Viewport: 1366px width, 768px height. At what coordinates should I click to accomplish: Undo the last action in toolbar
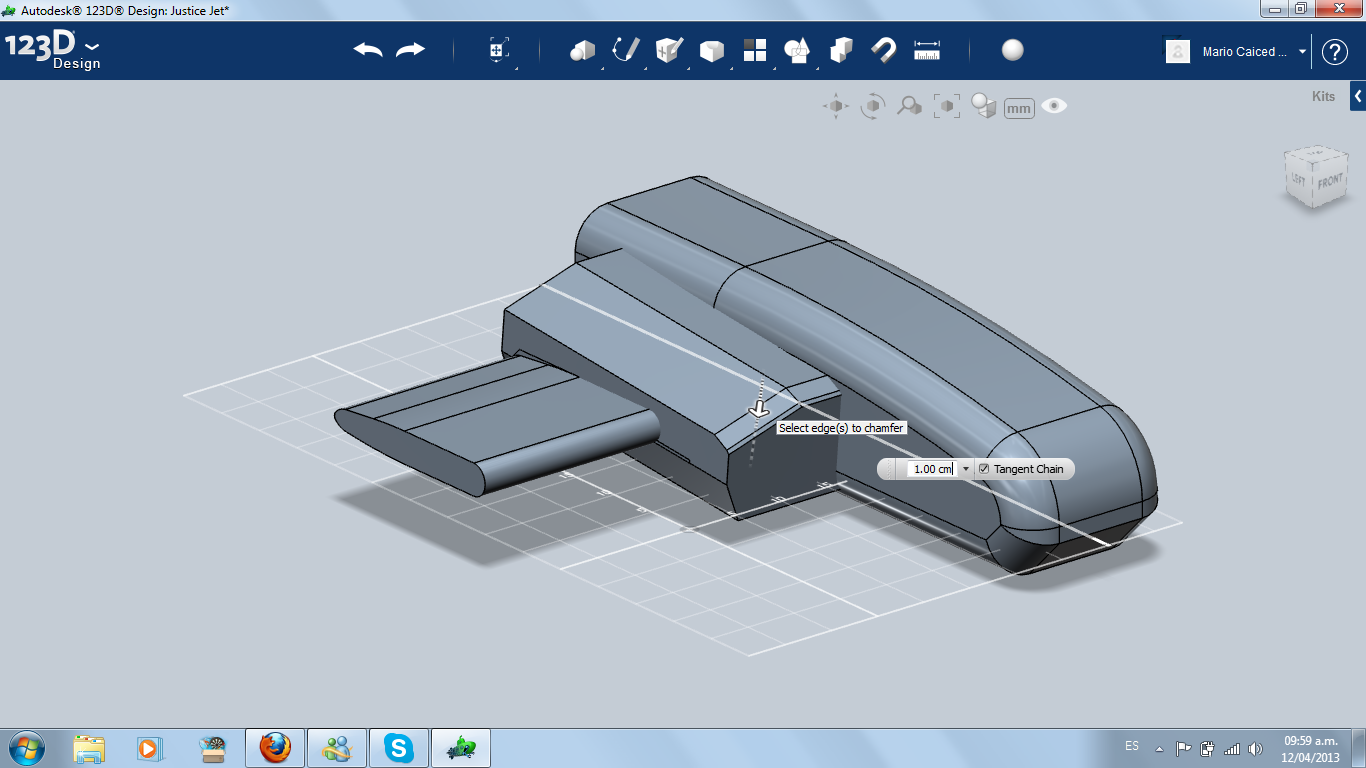coord(368,50)
